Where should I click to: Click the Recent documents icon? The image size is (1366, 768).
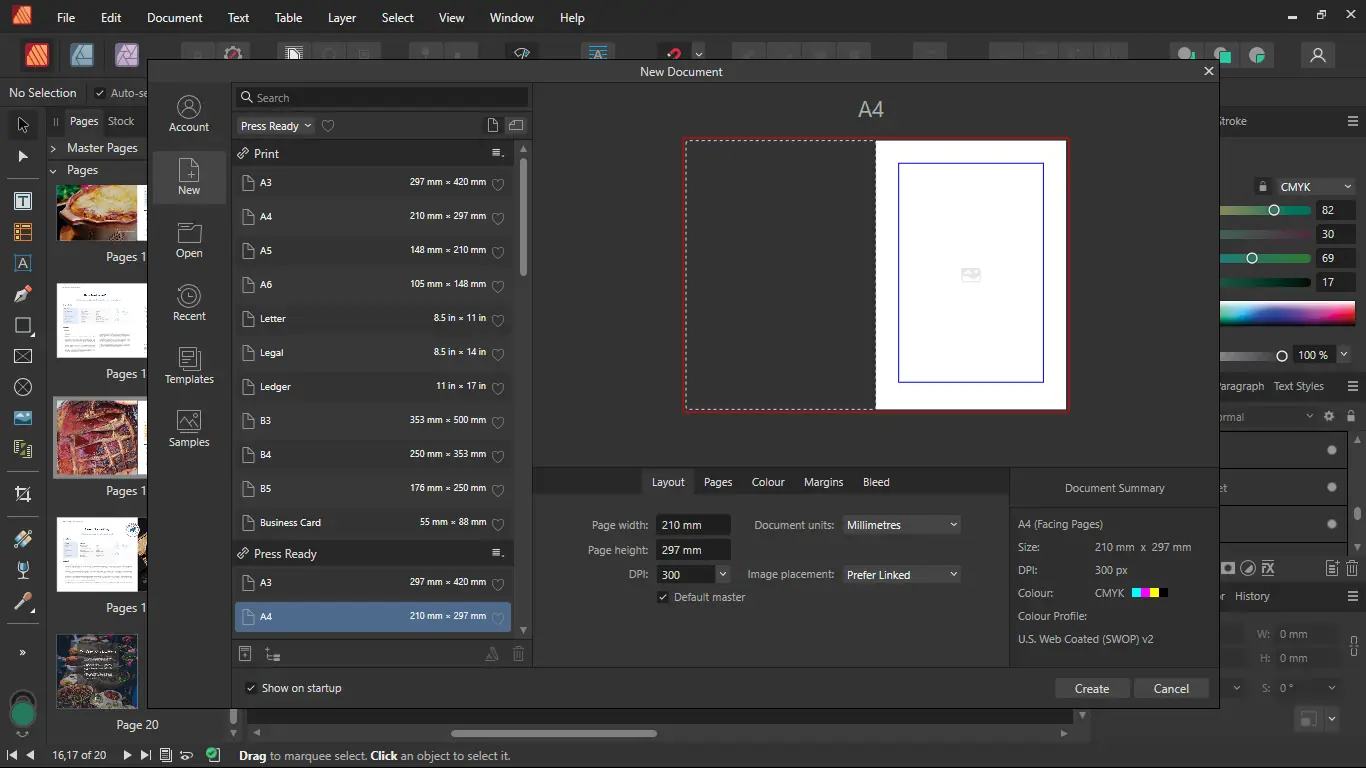point(189,303)
